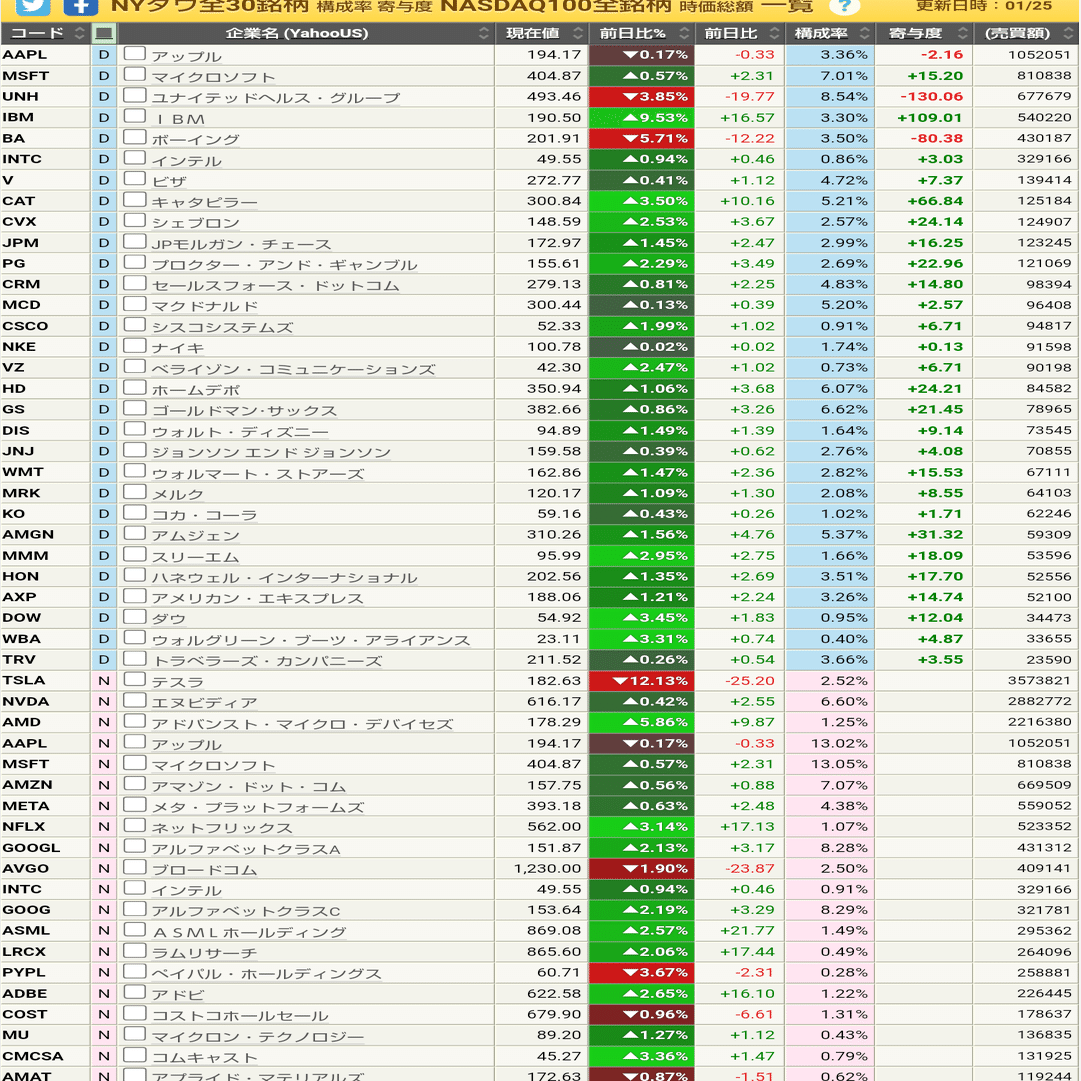Sort by the 現在値 column arrows
This screenshot has width=1081, height=1081.
point(578,33)
